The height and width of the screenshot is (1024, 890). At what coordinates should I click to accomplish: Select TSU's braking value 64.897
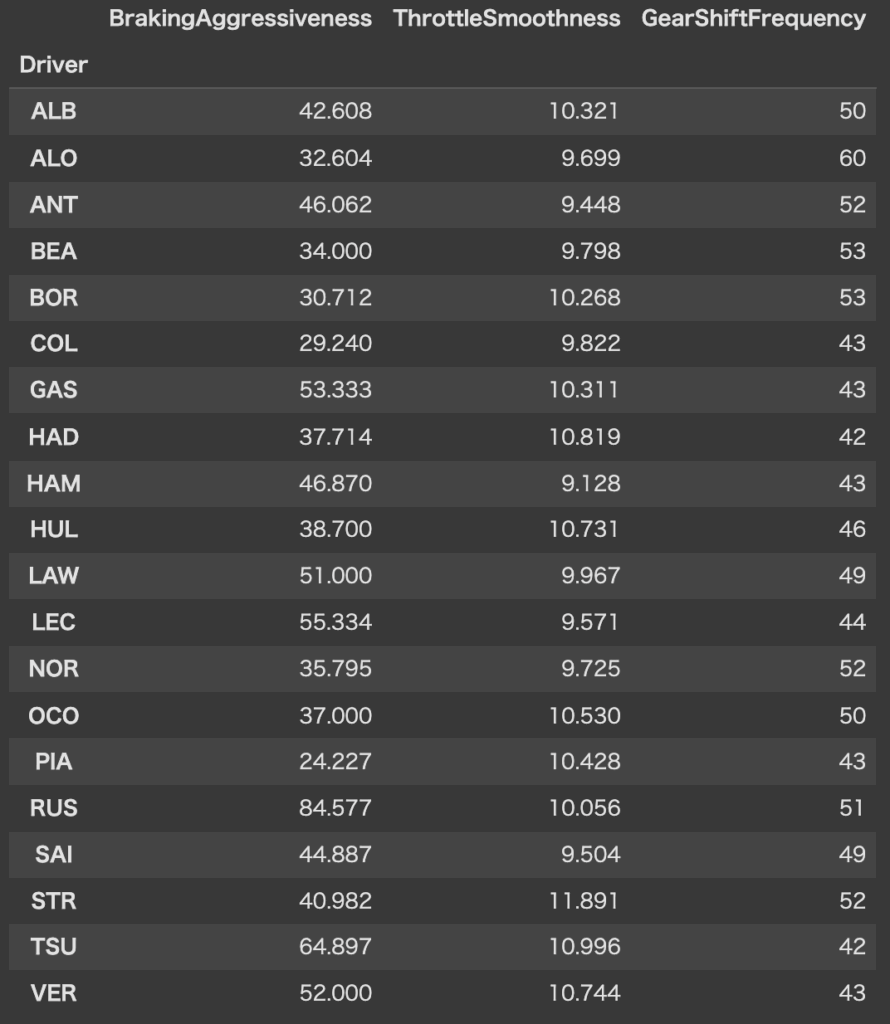tap(335, 947)
